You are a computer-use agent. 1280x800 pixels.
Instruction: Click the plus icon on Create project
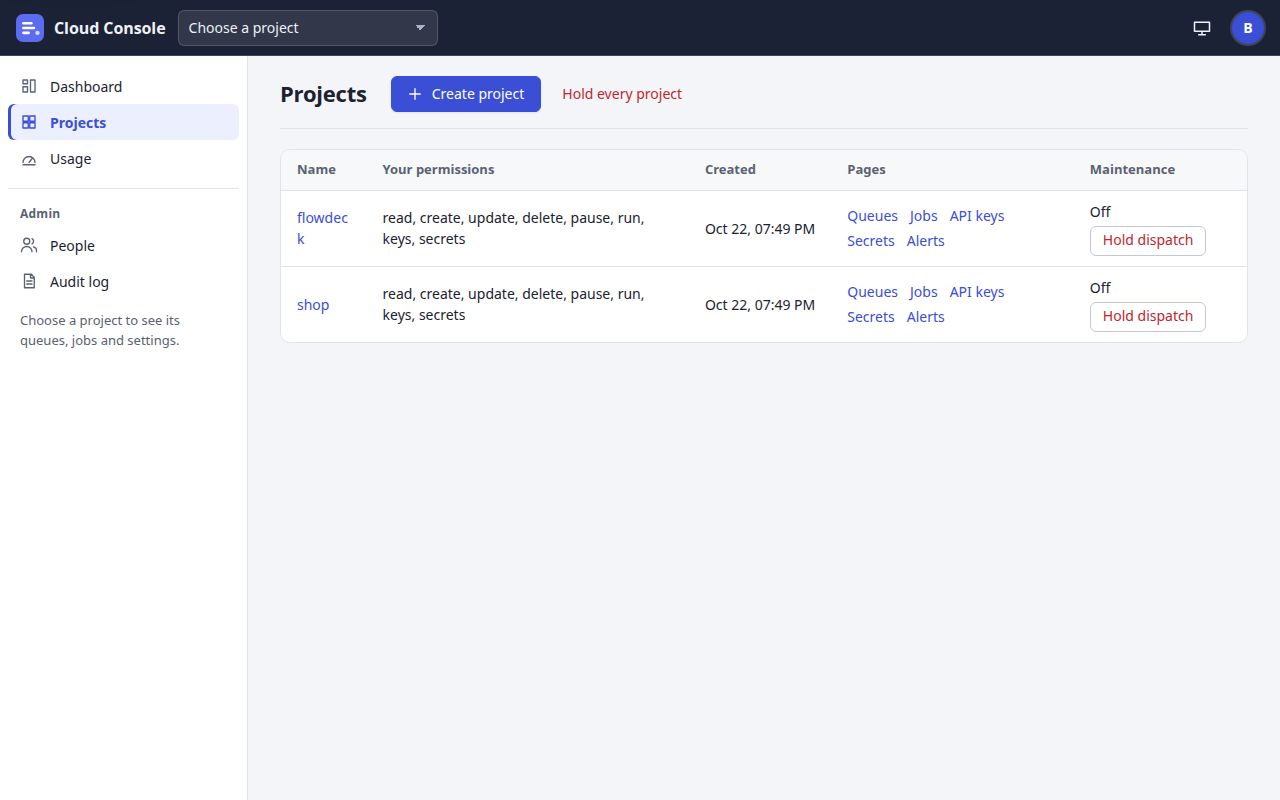(415, 94)
